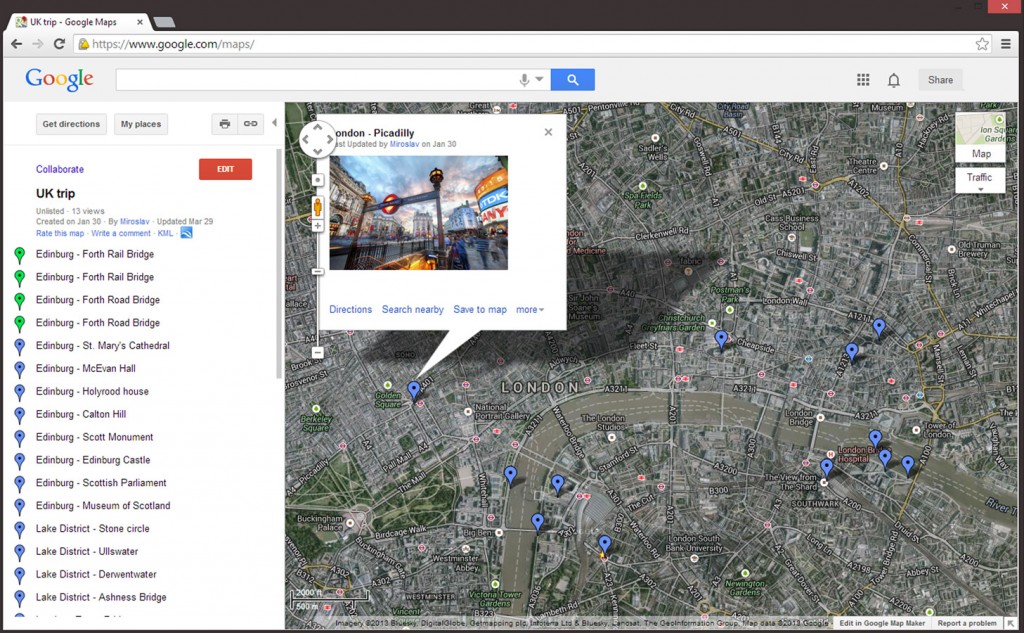
Task: Select 'Edinburg - Scott Monument' in the list
Action: tap(94, 437)
